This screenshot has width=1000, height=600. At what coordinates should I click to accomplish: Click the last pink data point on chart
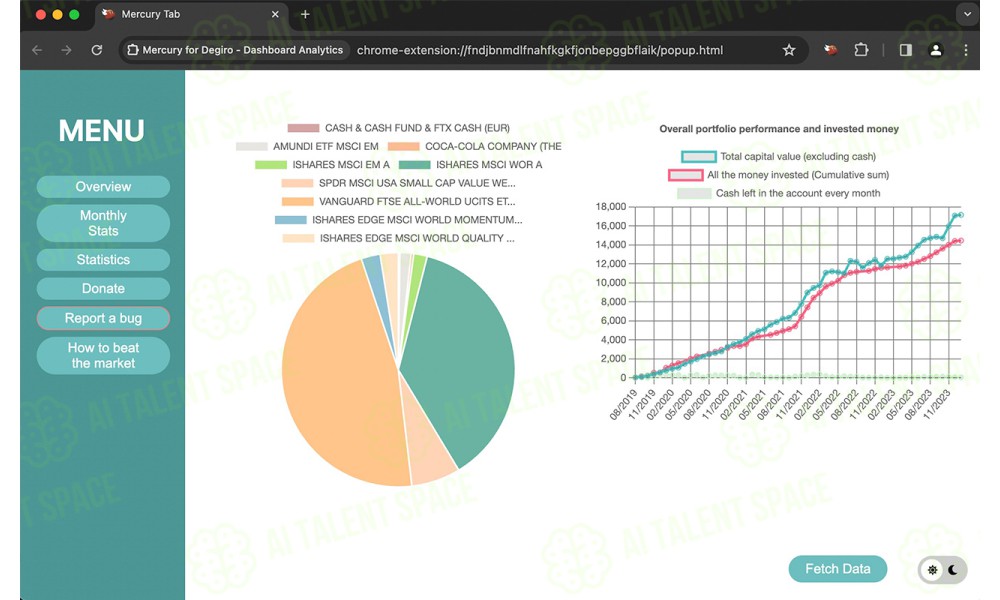(960, 241)
